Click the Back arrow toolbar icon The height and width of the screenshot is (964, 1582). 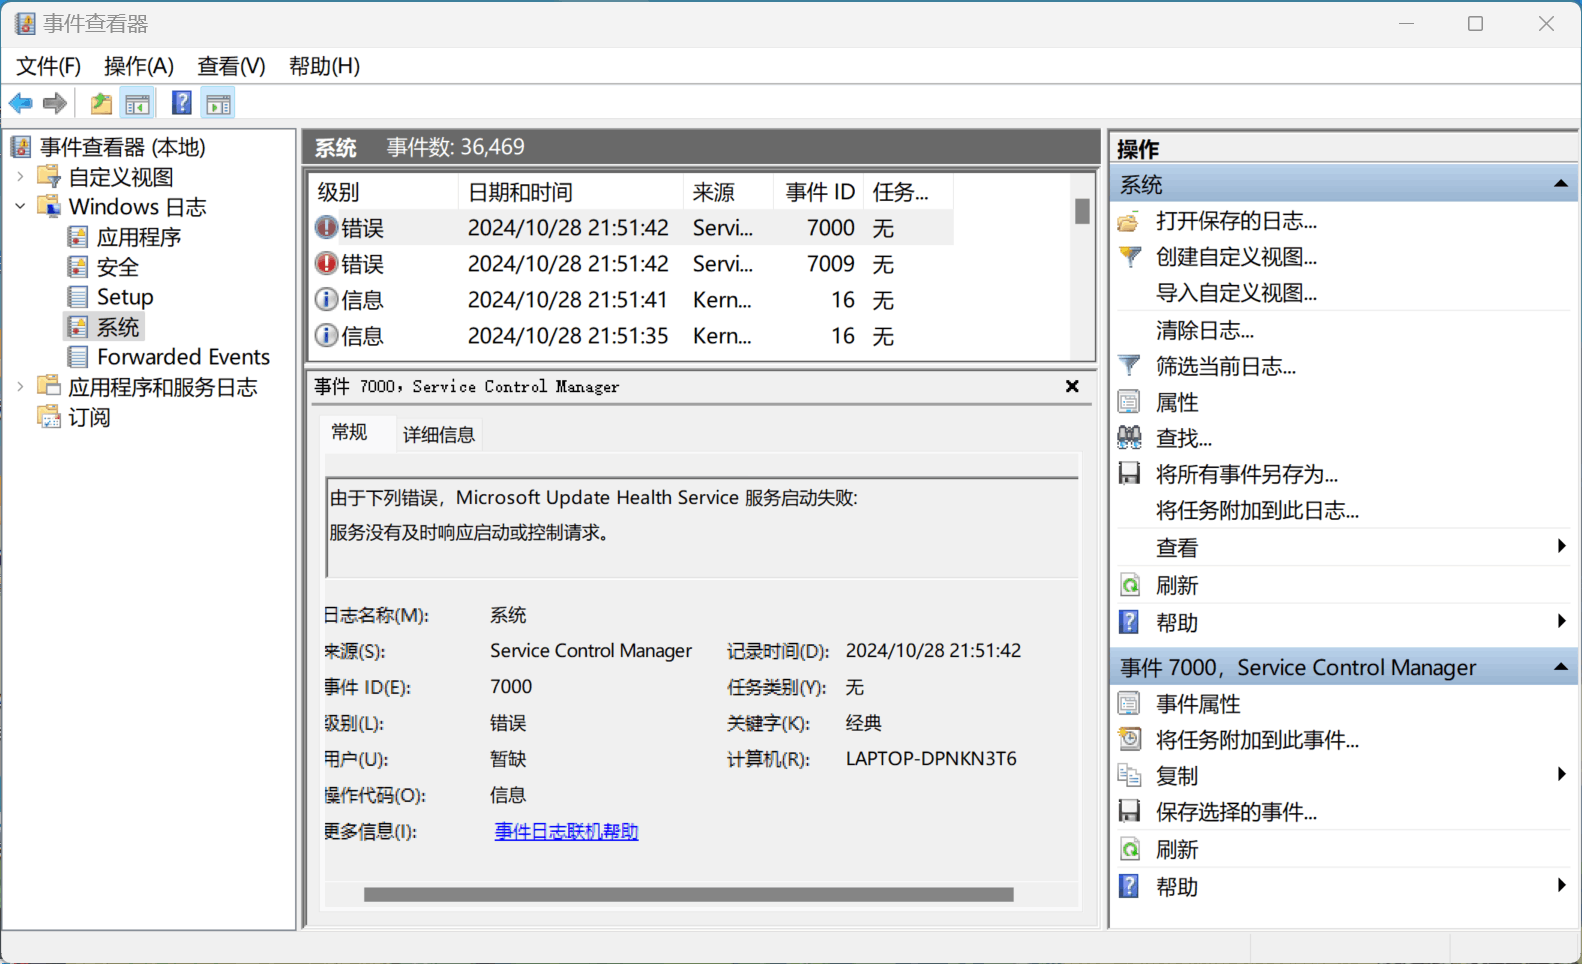[x=20, y=103]
